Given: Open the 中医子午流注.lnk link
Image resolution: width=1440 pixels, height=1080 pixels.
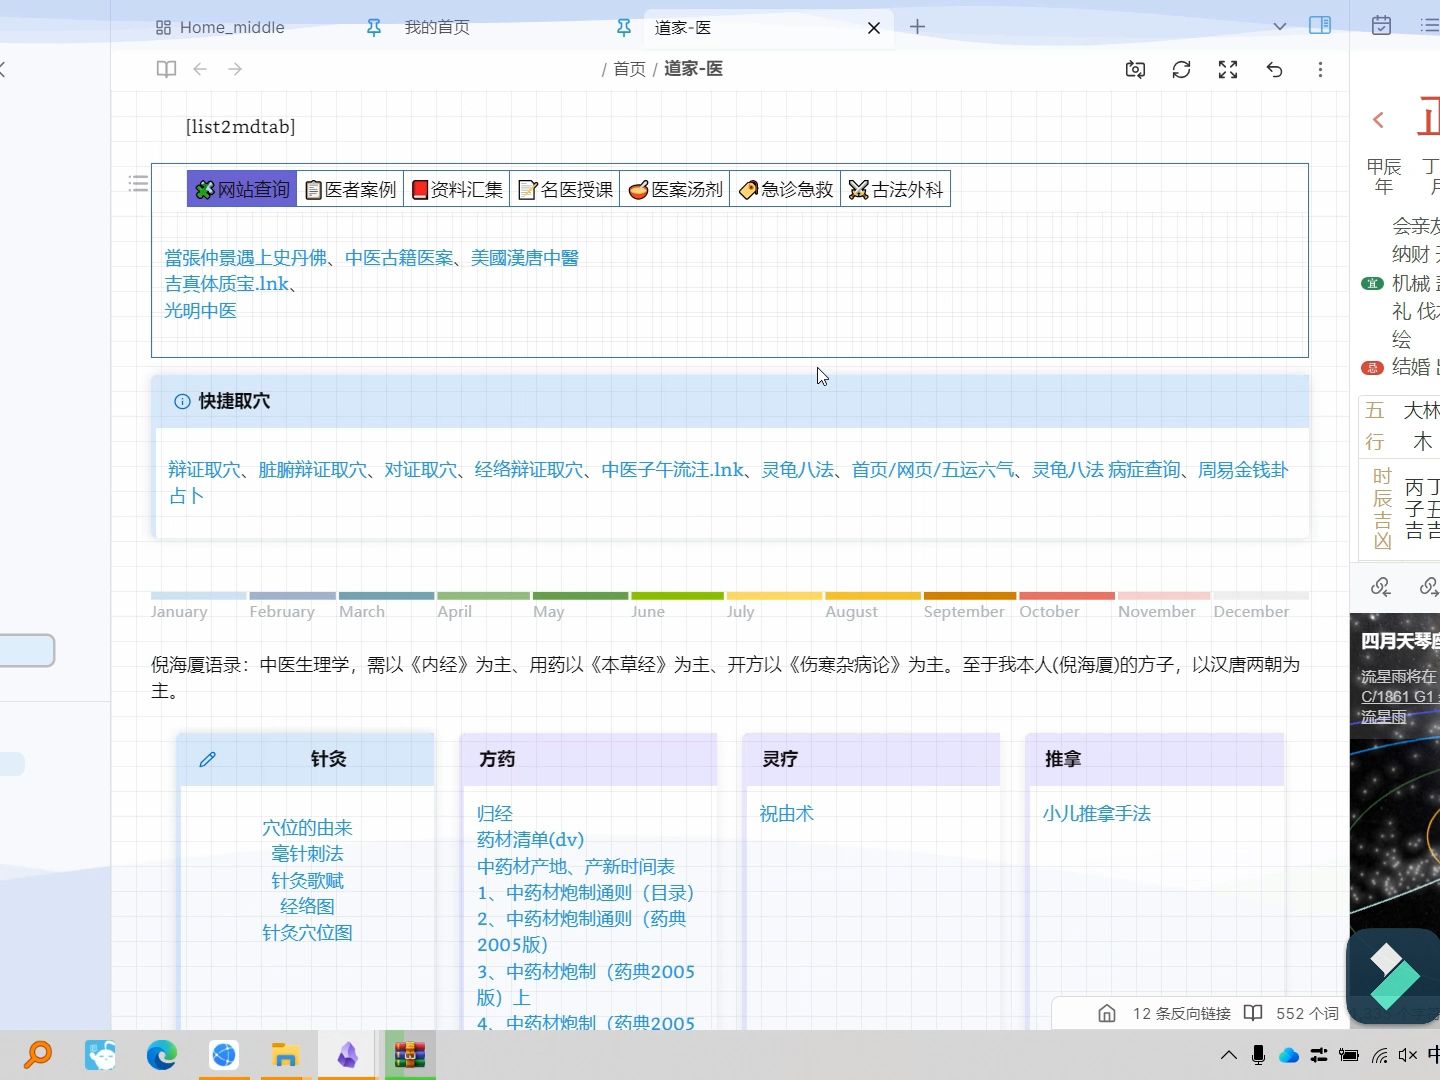Looking at the screenshot, I should (x=672, y=470).
